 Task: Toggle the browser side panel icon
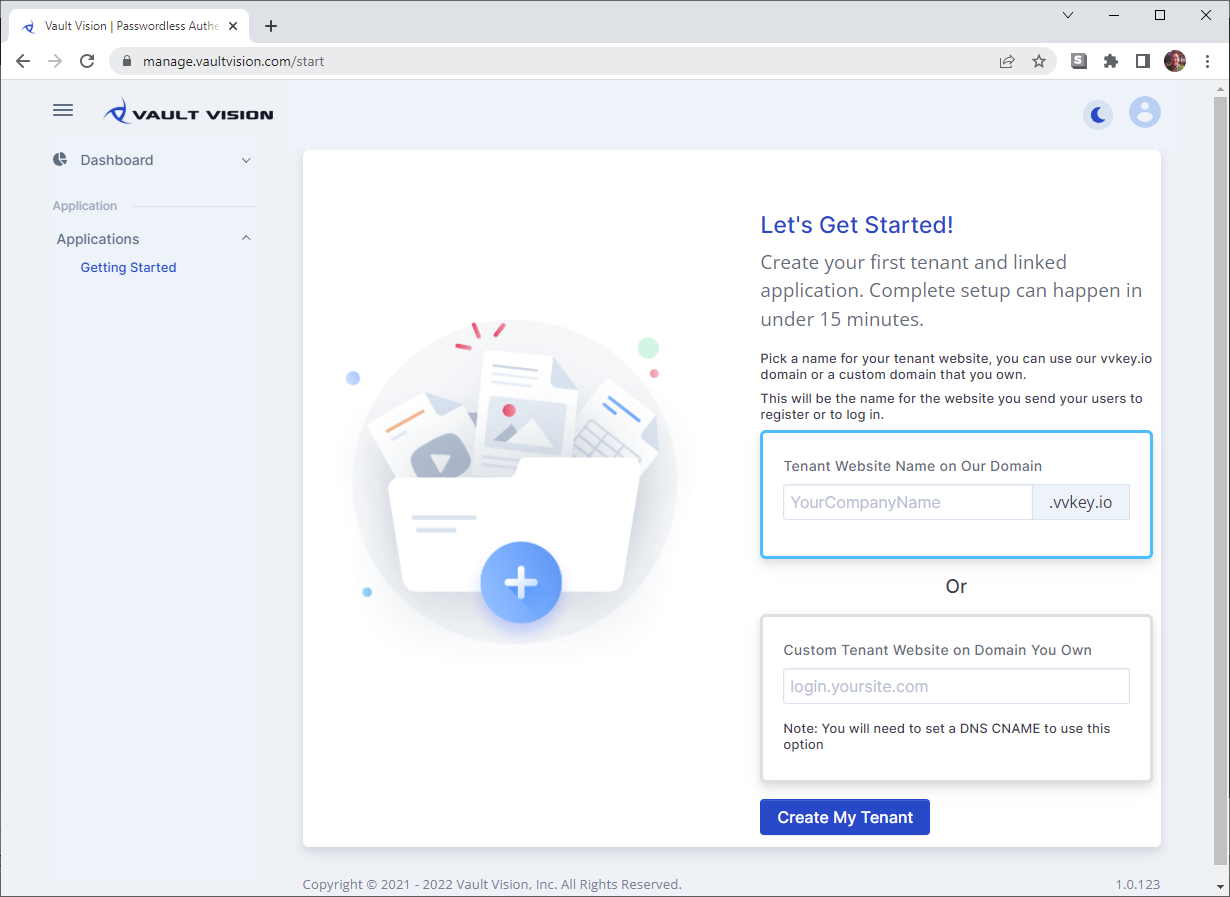pyautogui.click(x=1142, y=61)
